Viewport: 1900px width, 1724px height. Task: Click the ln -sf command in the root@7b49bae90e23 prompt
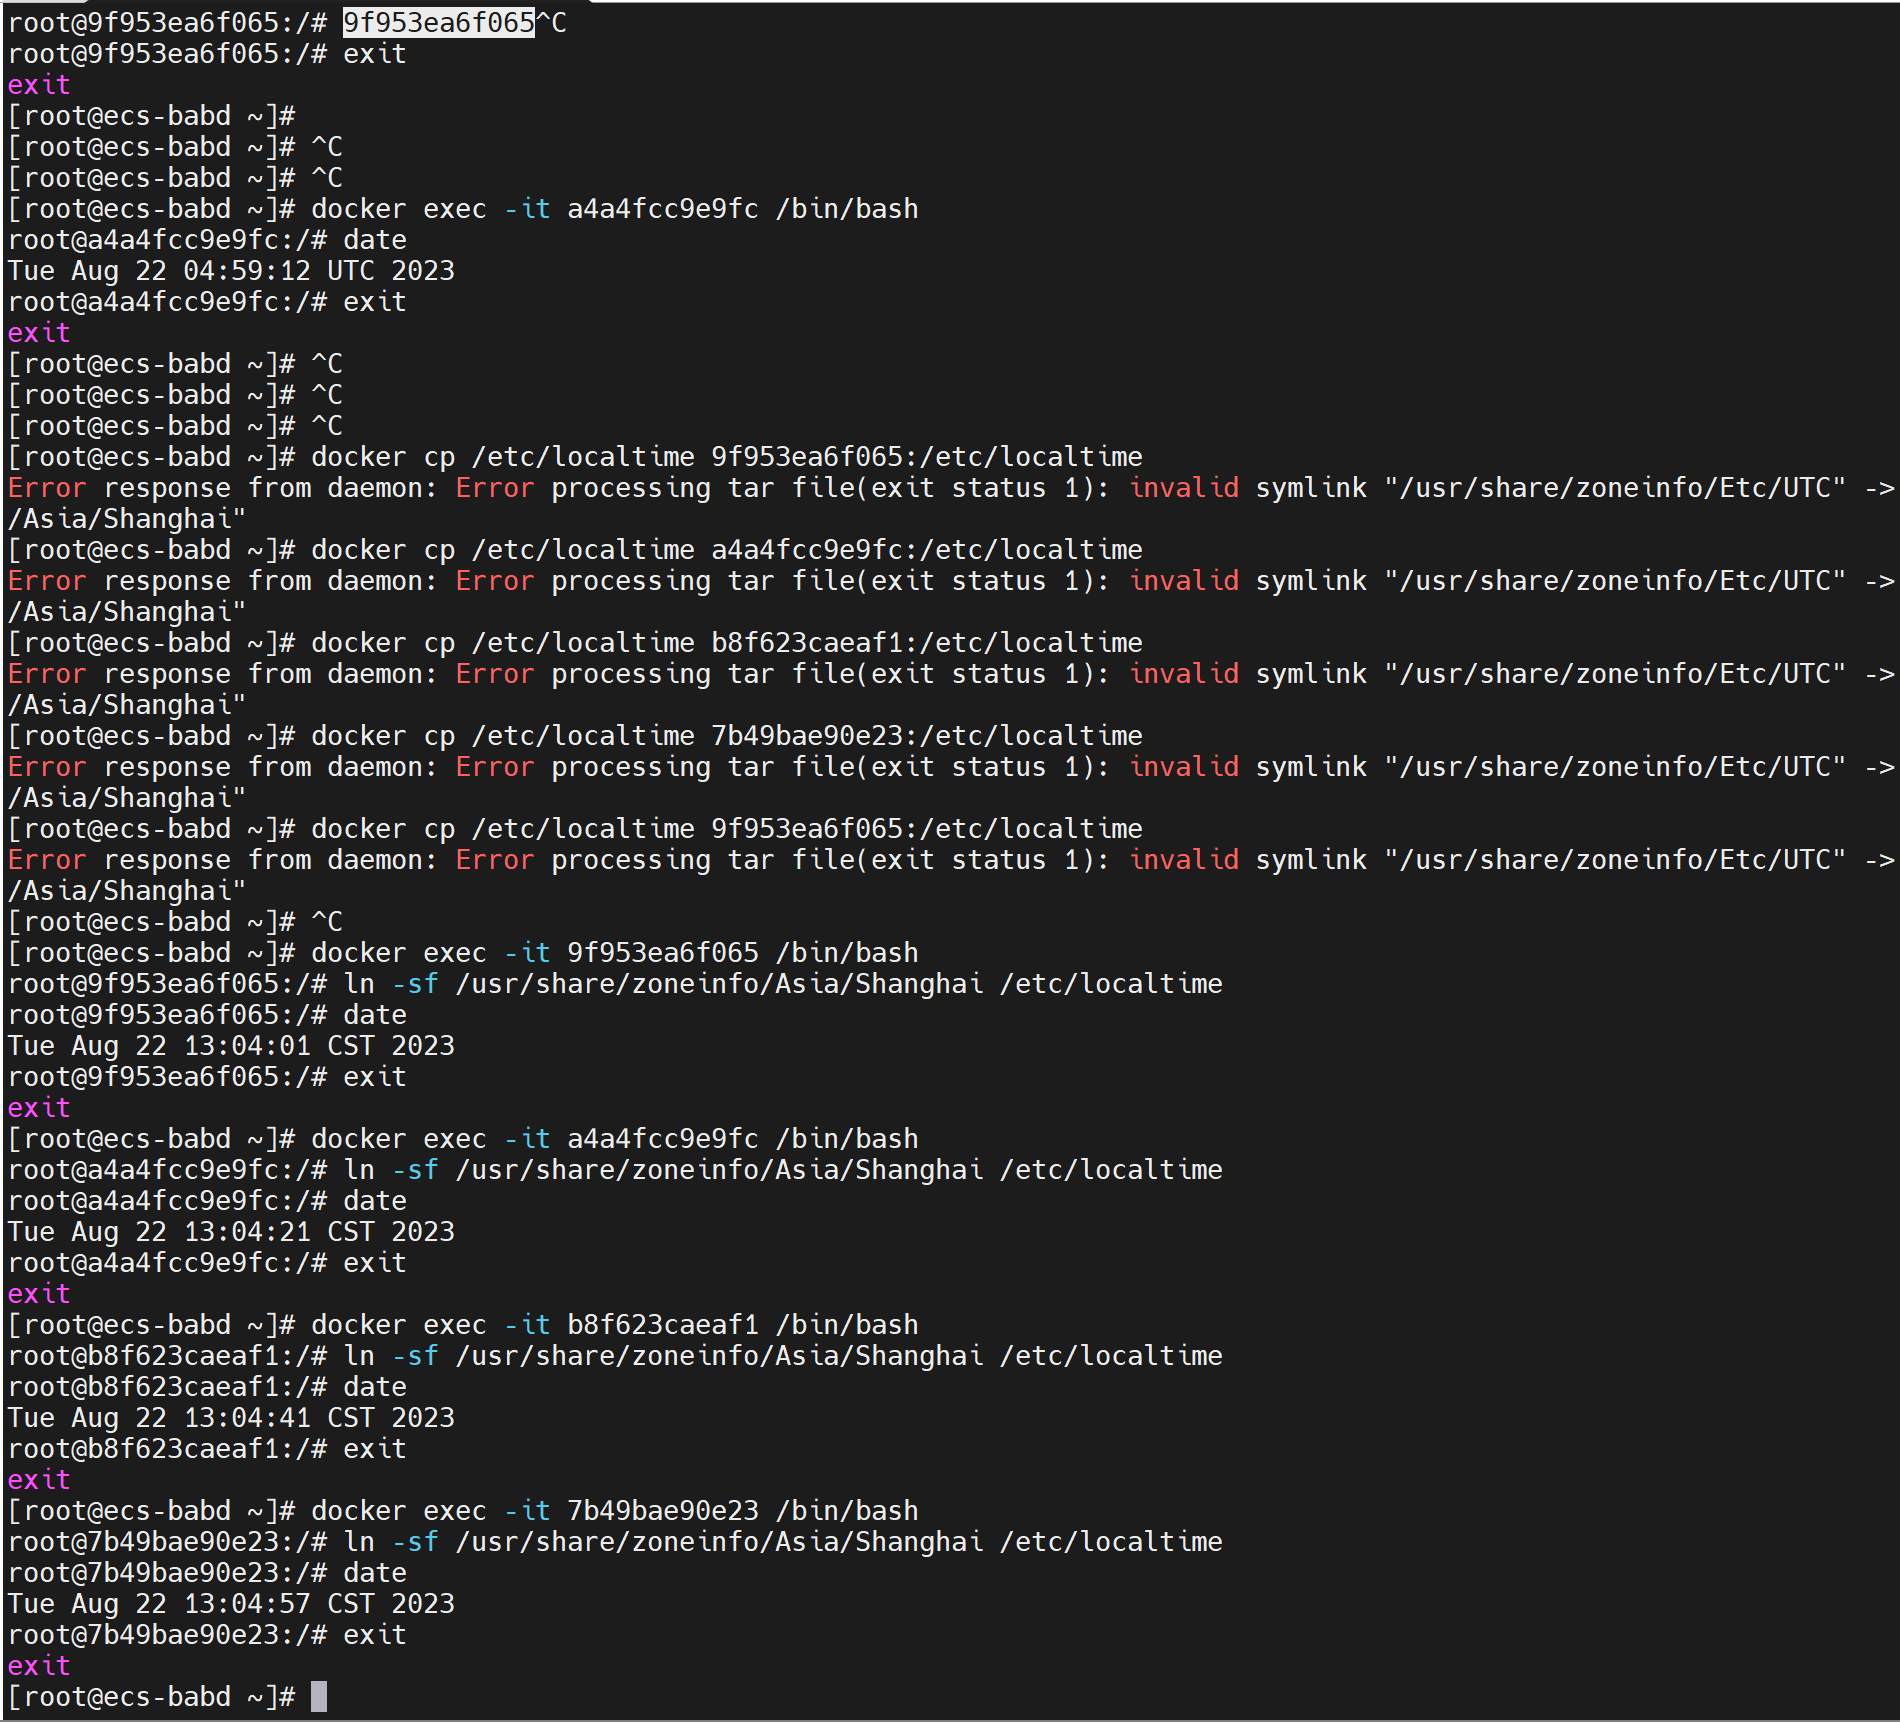click(783, 1542)
